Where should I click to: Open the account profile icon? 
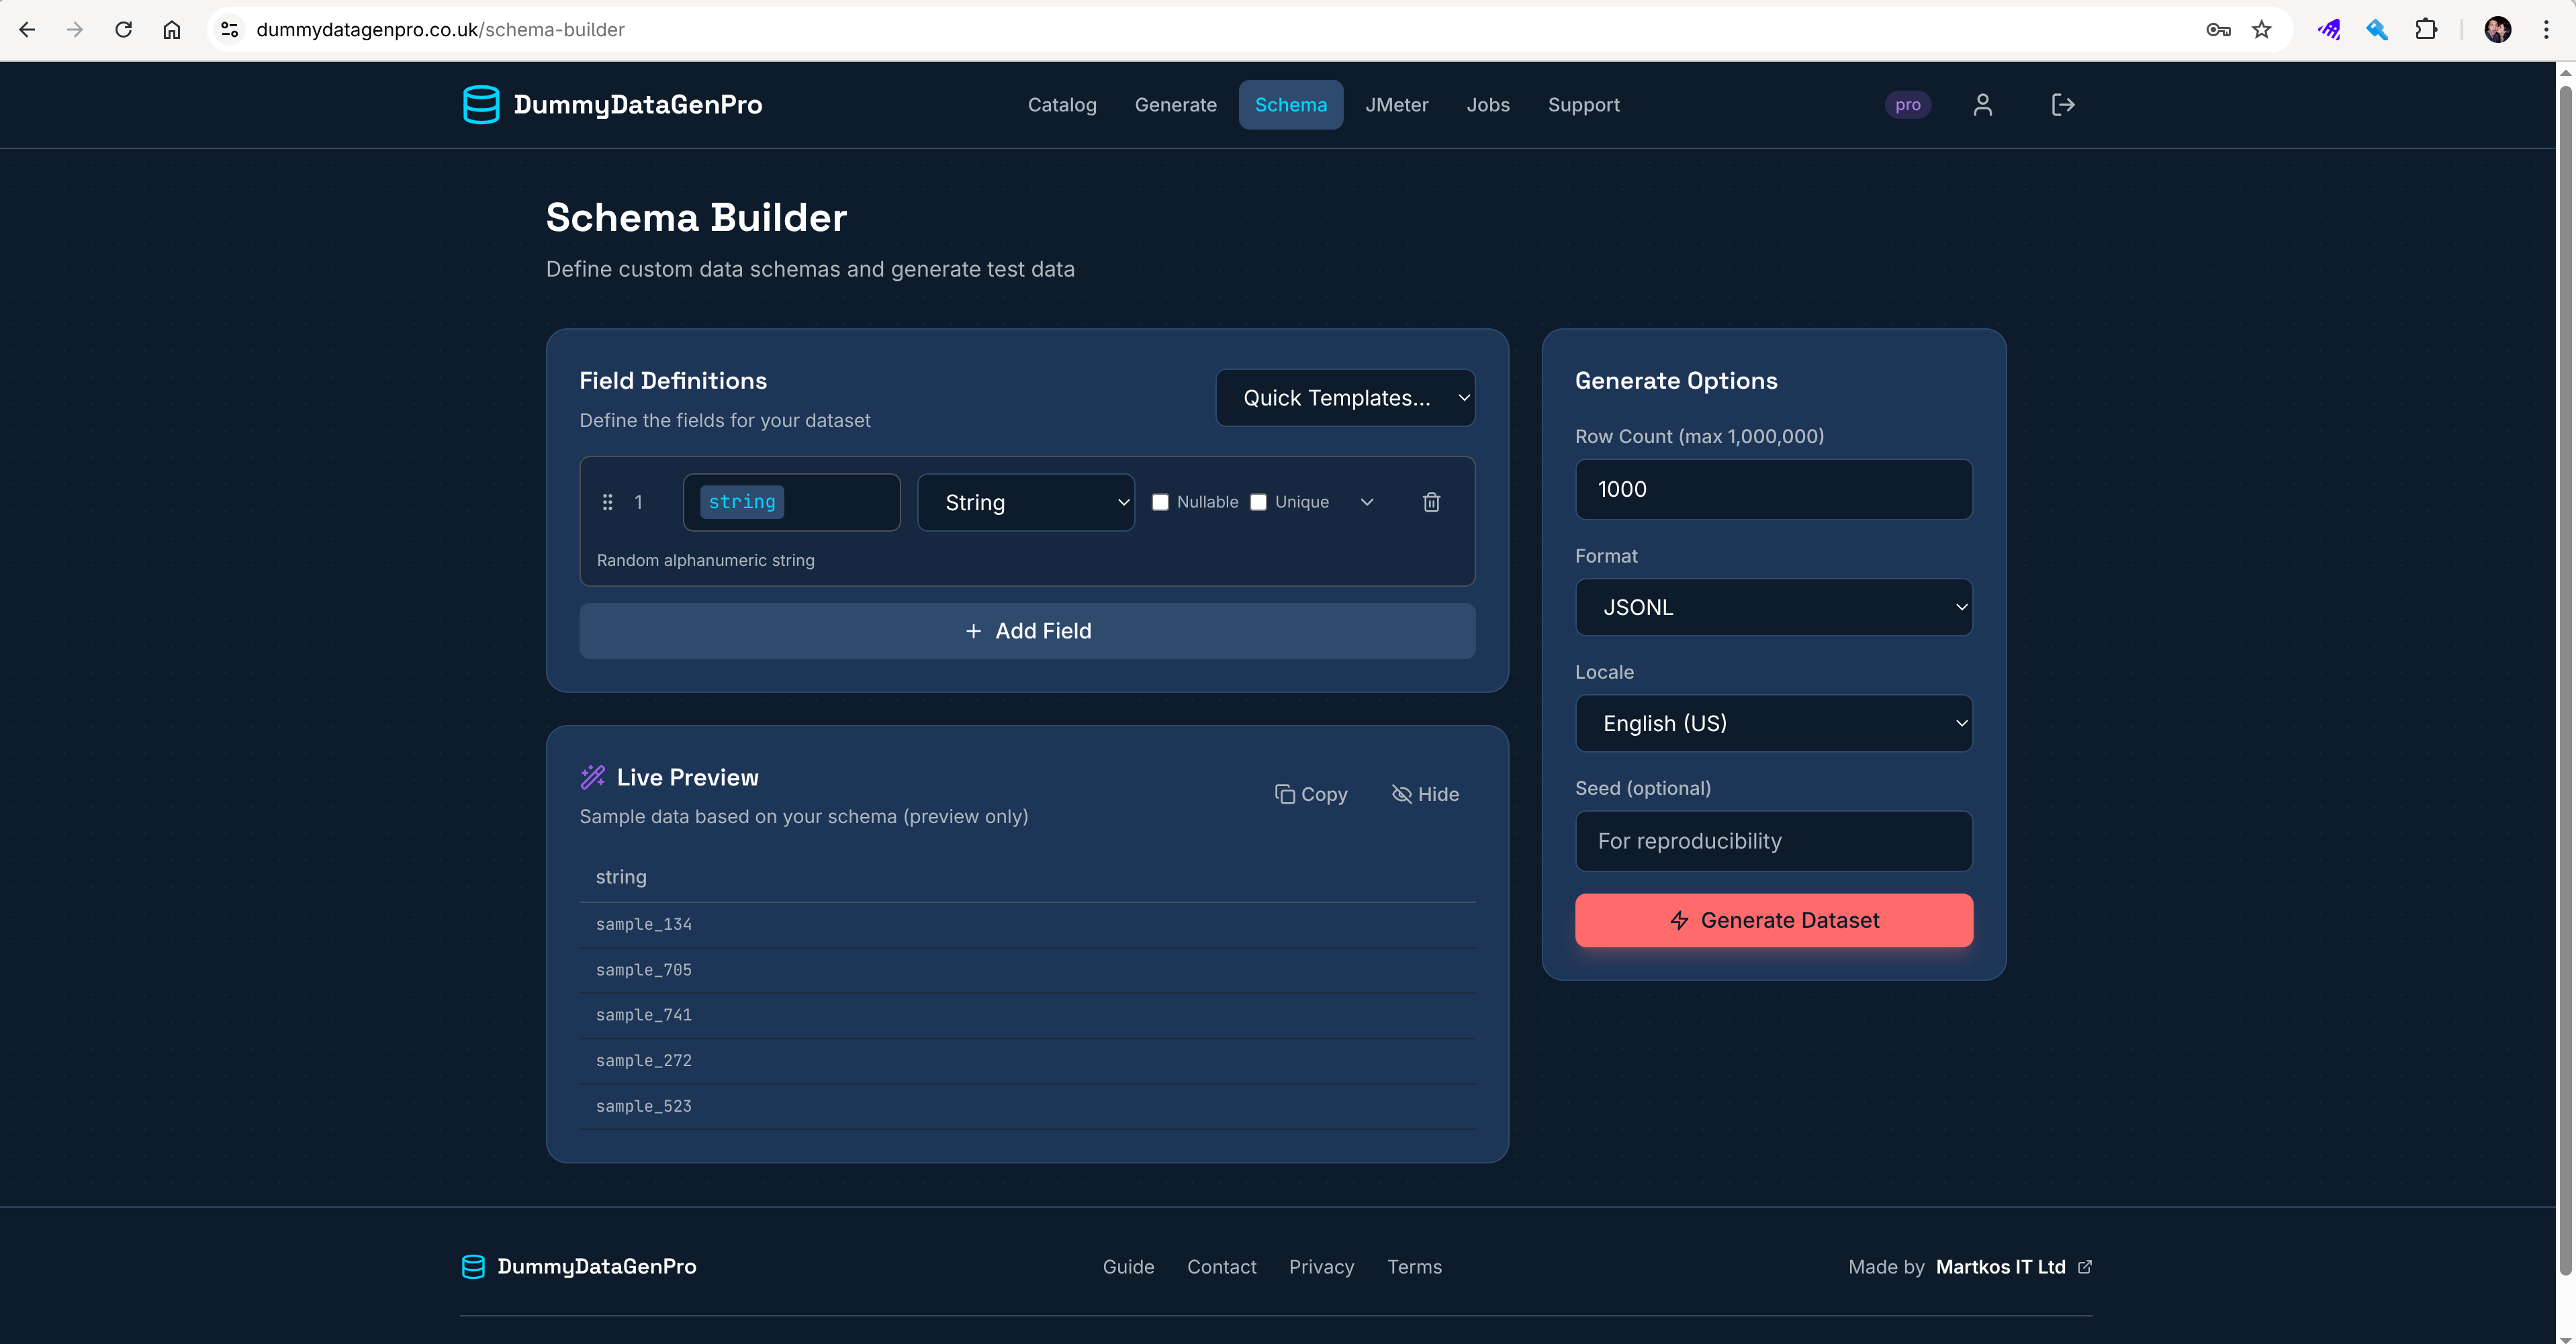click(x=1983, y=104)
